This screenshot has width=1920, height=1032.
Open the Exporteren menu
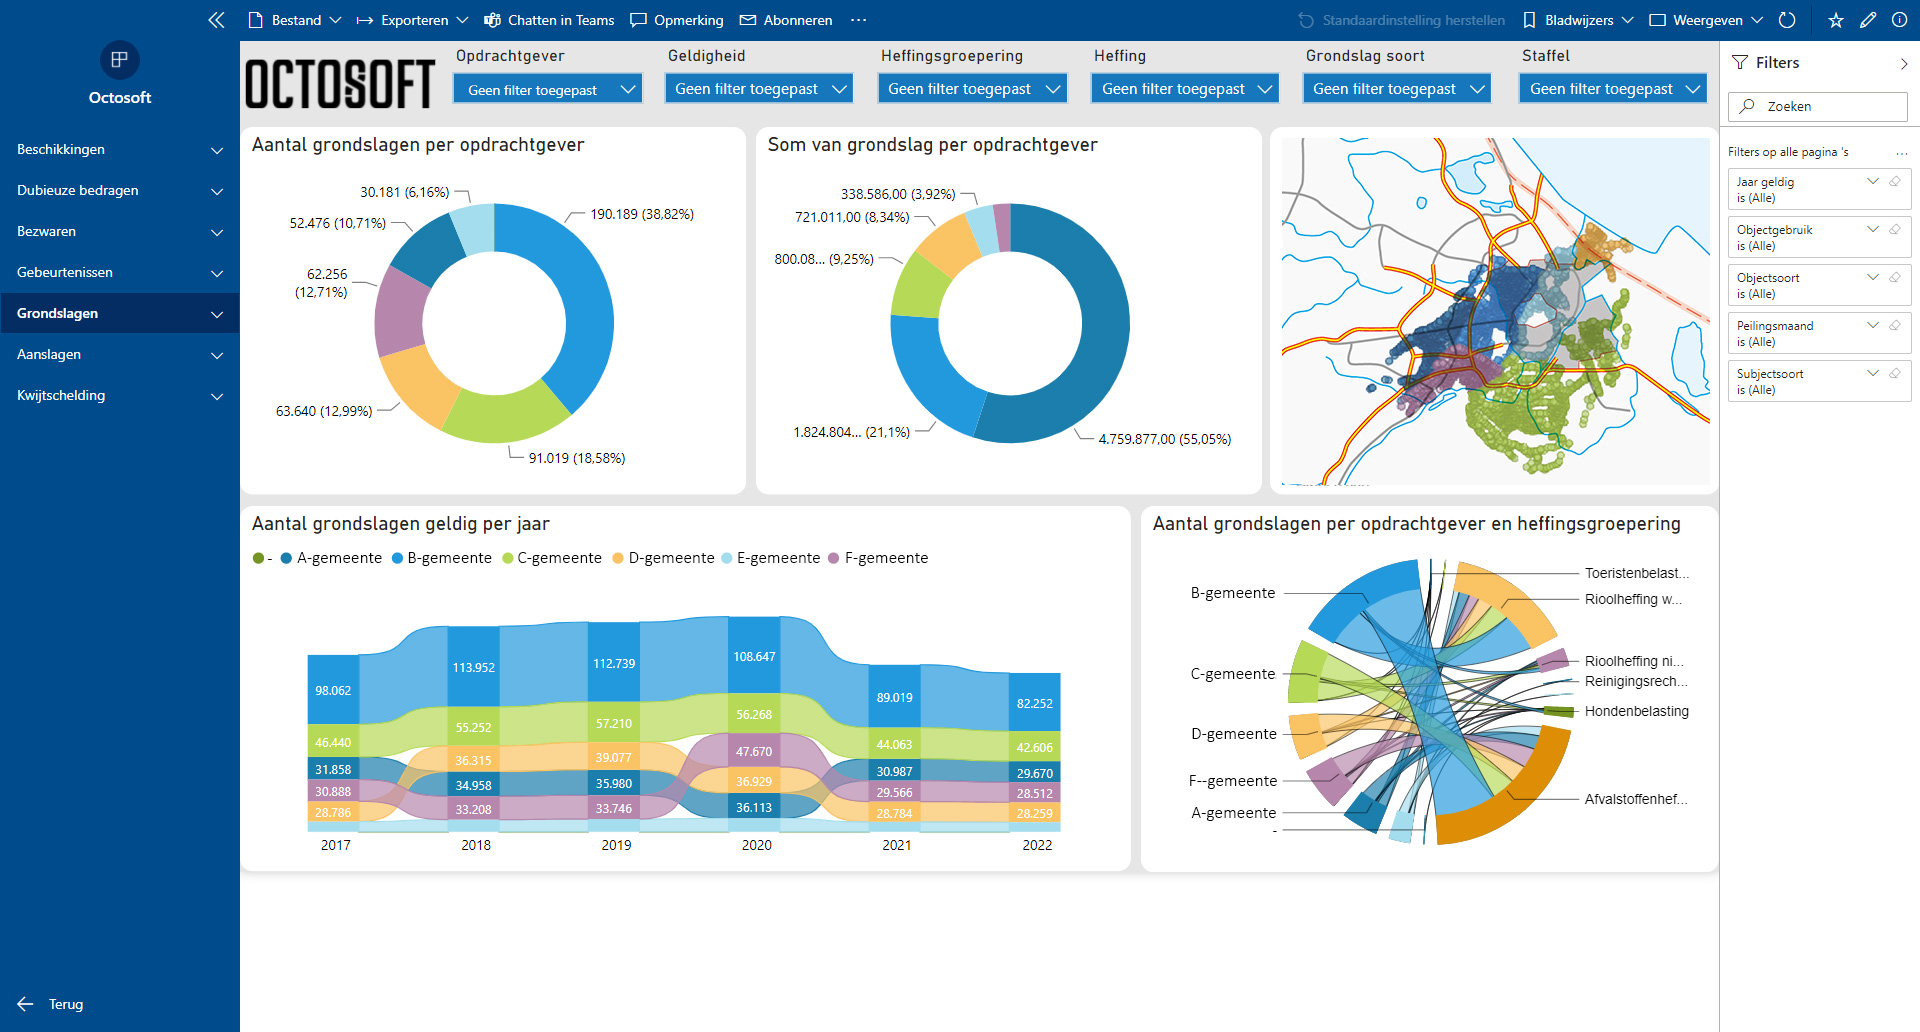click(413, 20)
